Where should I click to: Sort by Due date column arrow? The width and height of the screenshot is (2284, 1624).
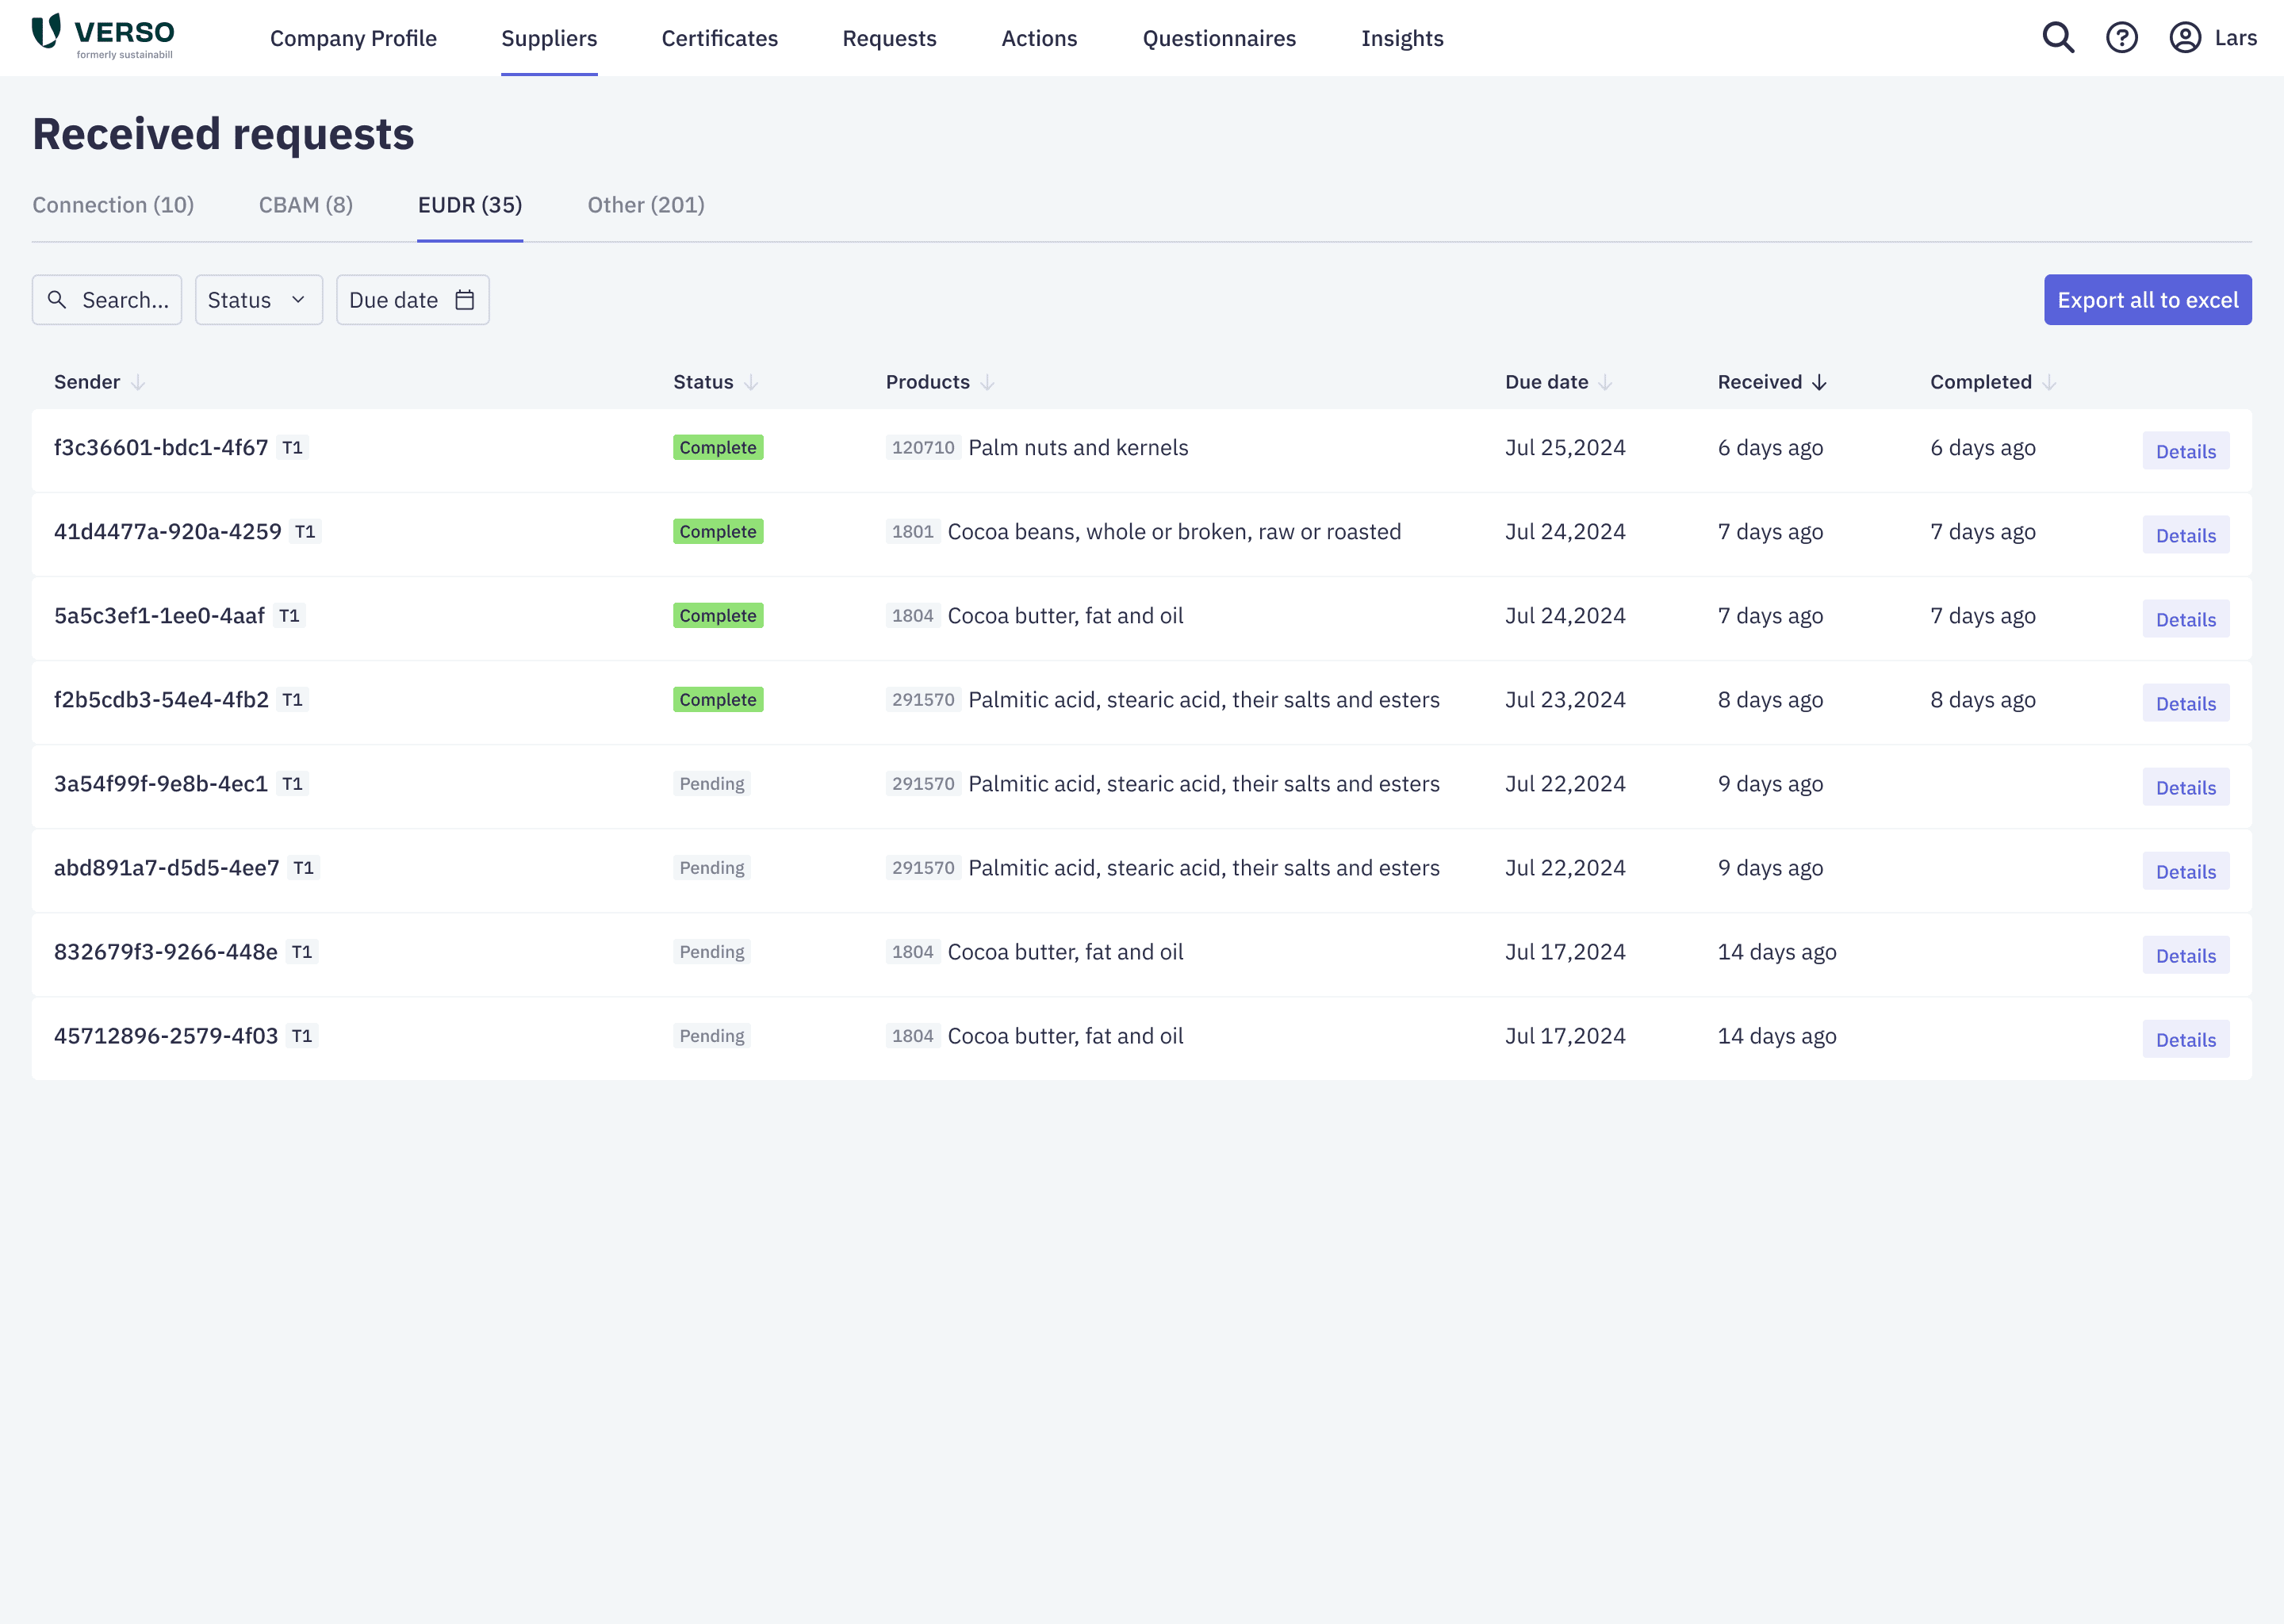click(x=1605, y=382)
